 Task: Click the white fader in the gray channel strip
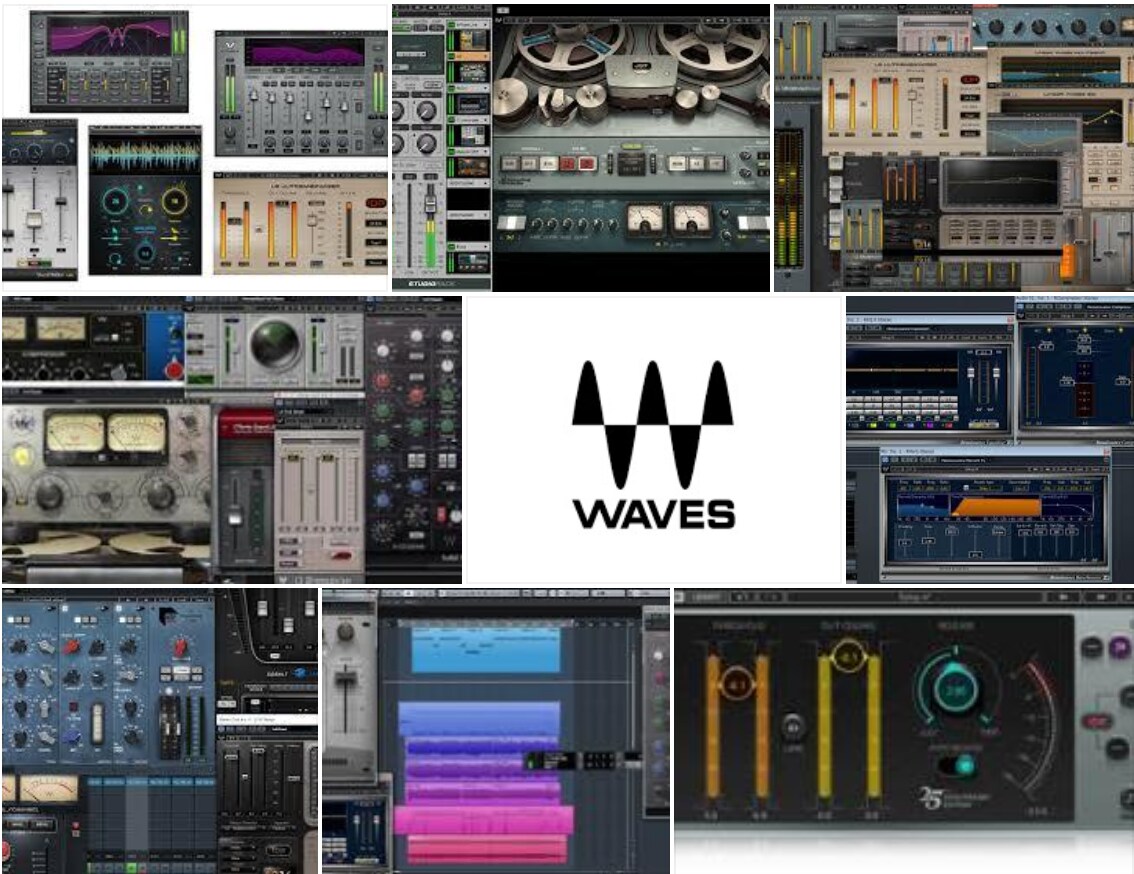coord(35,218)
